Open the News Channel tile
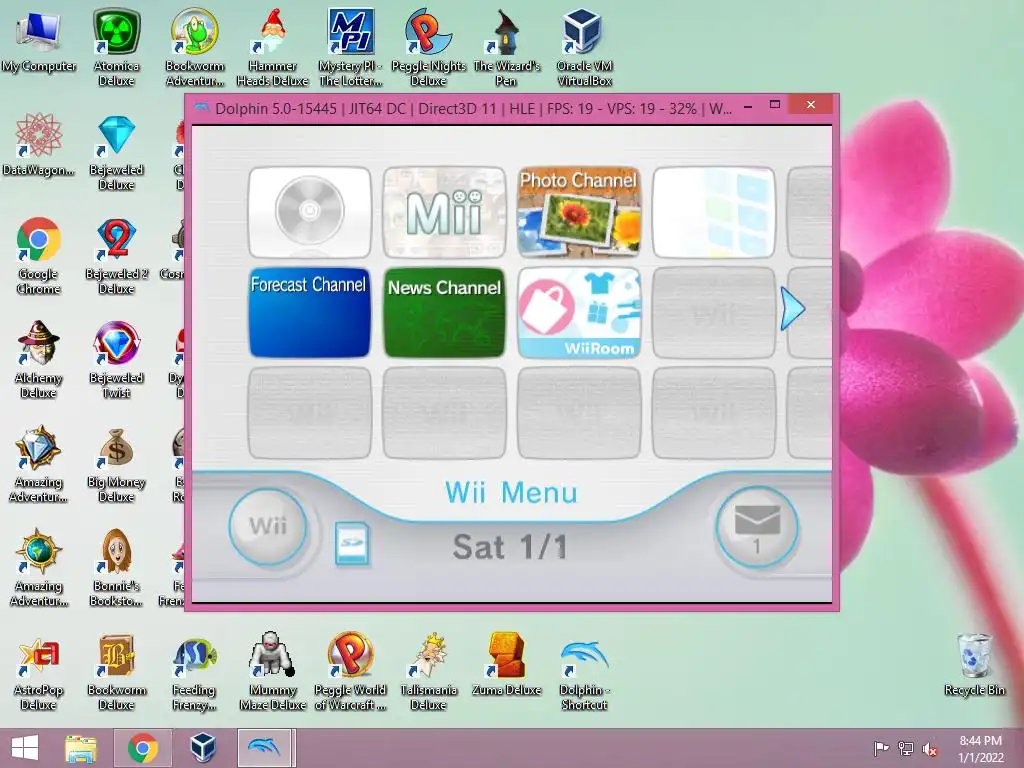 point(444,313)
